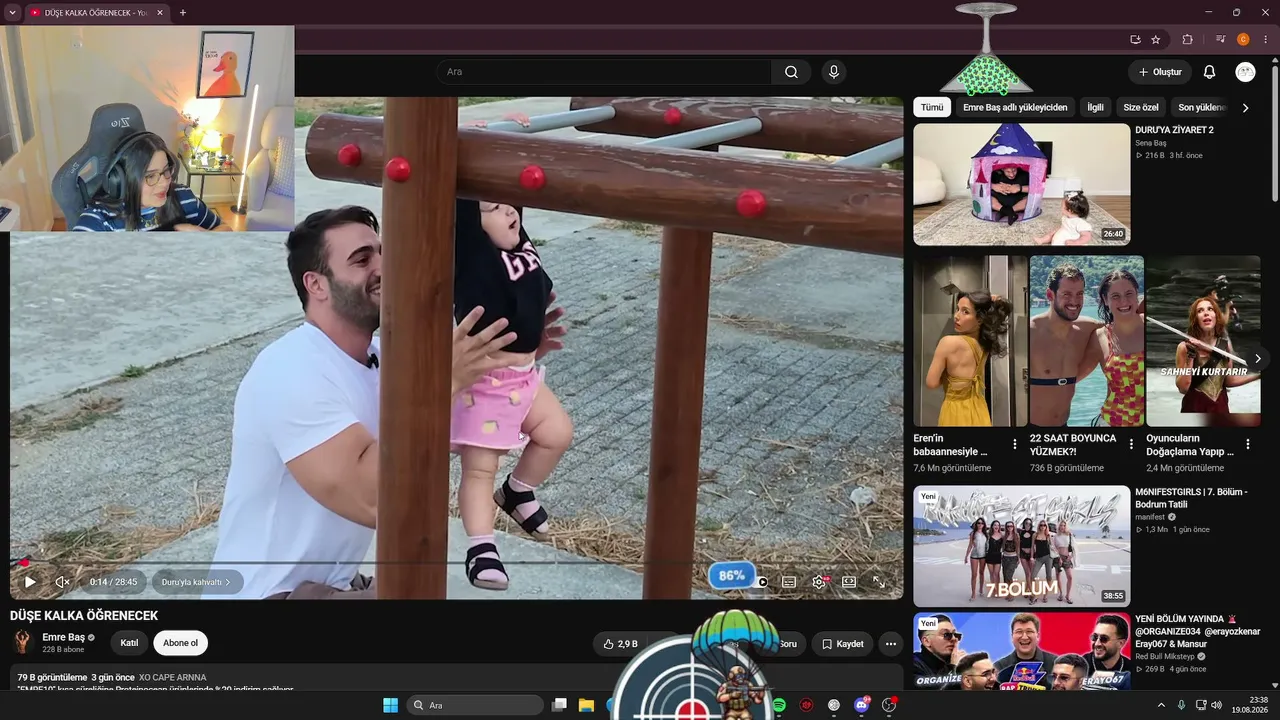This screenshot has width=1280, height=720.
Task: Open the YouTube notifications bell
Action: point(1209,72)
